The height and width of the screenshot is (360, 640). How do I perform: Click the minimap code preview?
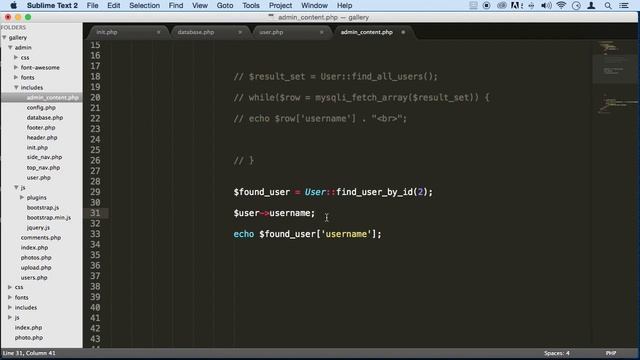pyautogui.click(x=616, y=77)
